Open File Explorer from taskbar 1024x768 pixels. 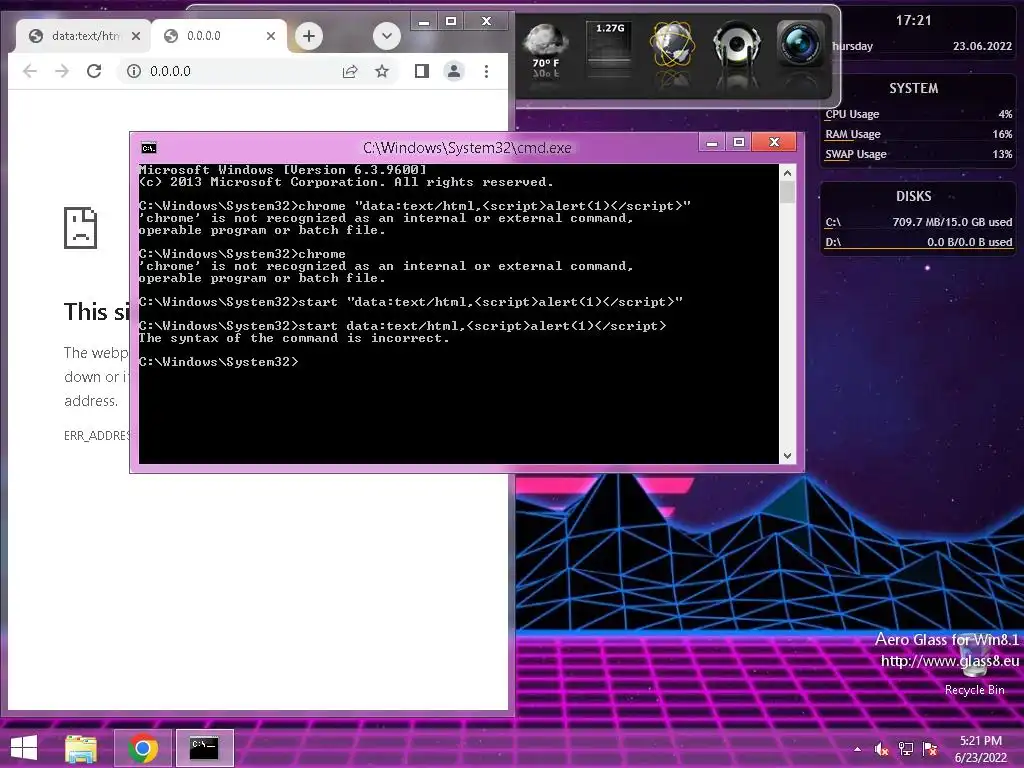click(81, 748)
